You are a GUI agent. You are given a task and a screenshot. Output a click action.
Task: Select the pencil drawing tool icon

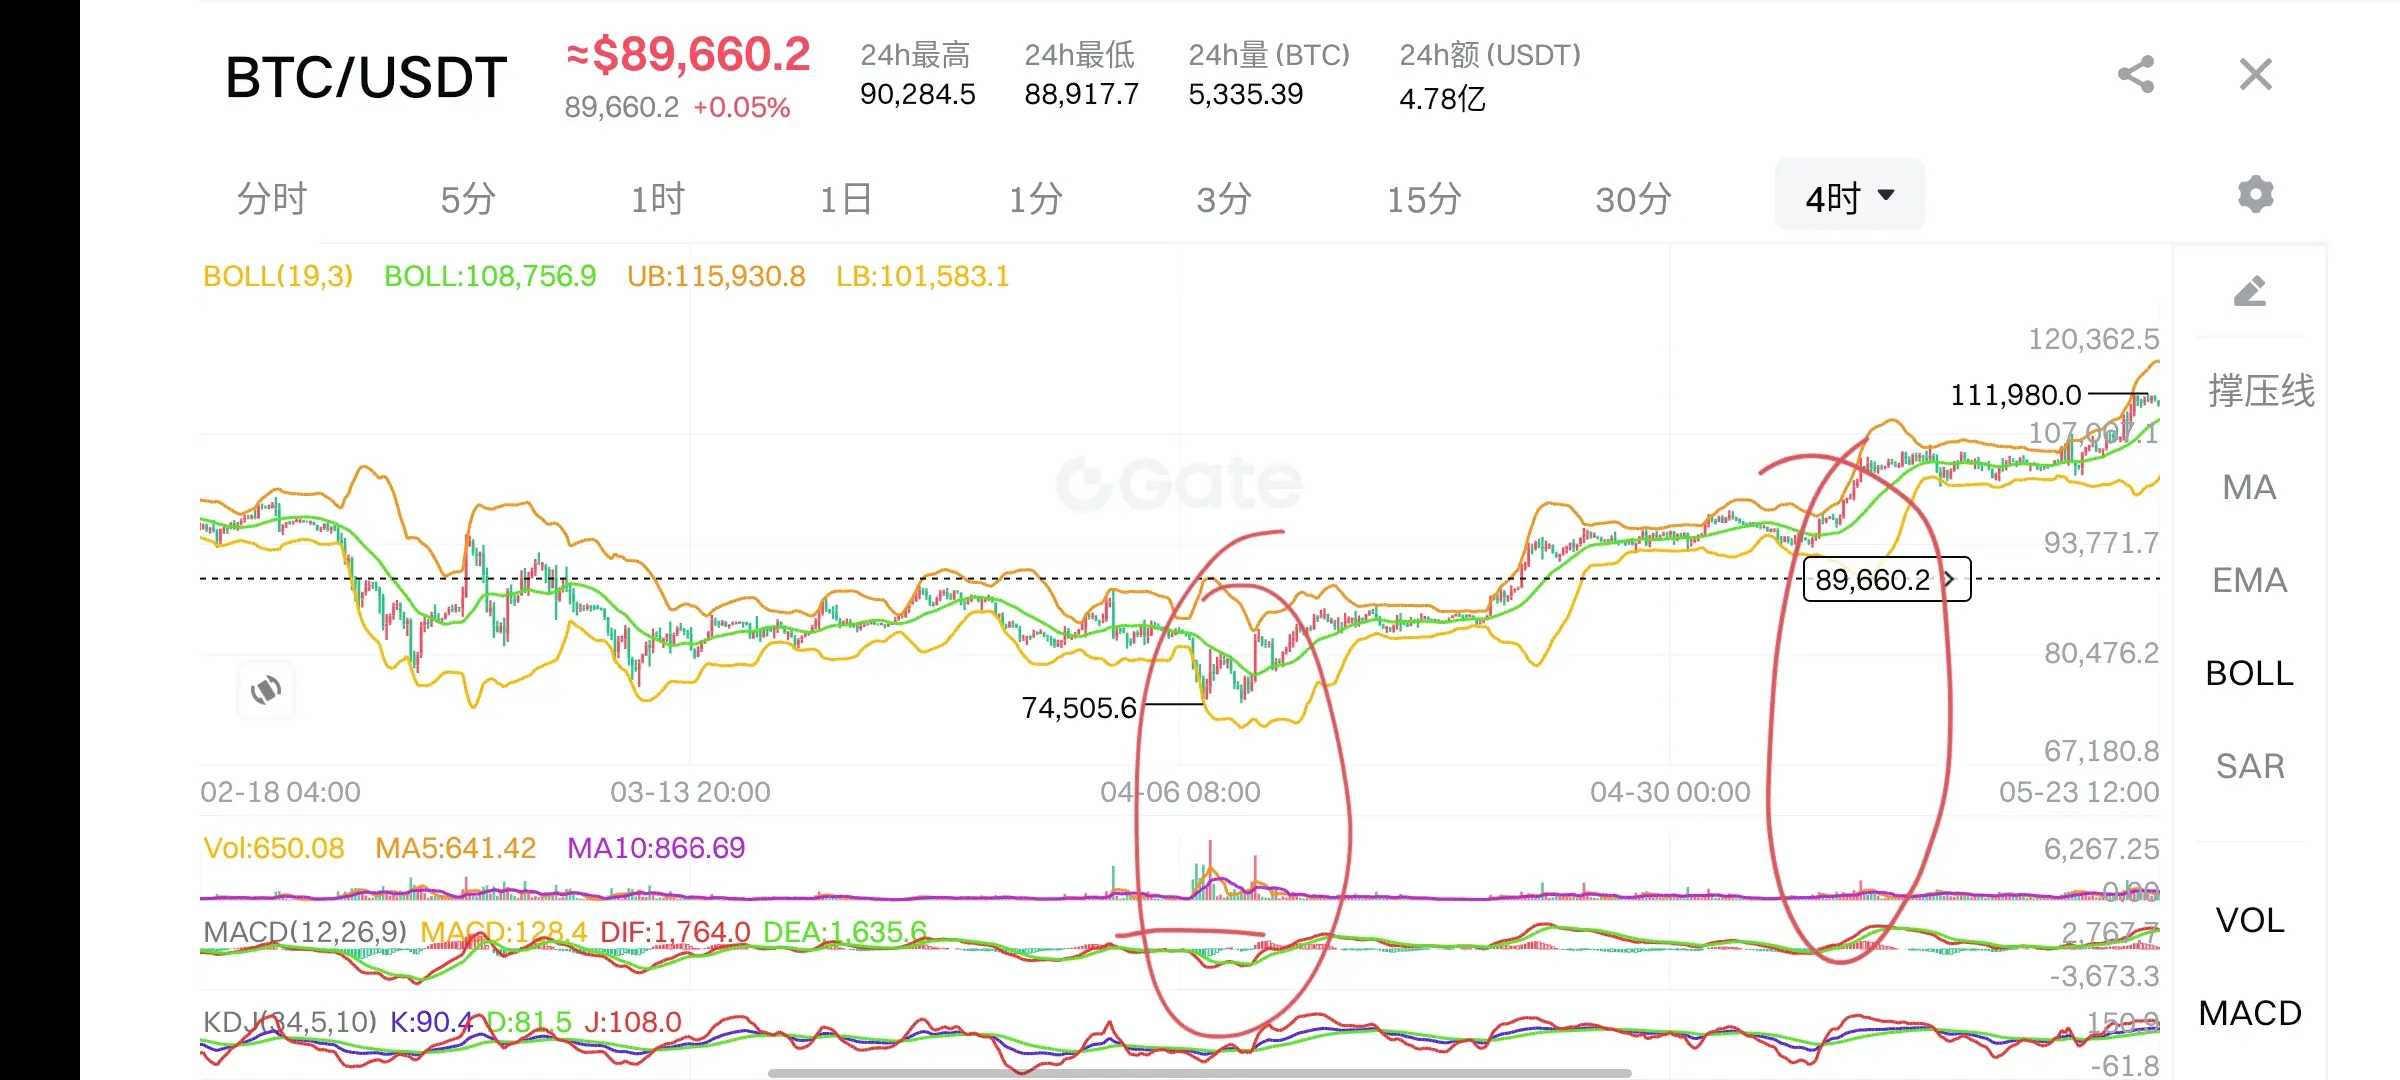tap(2249, 292)
